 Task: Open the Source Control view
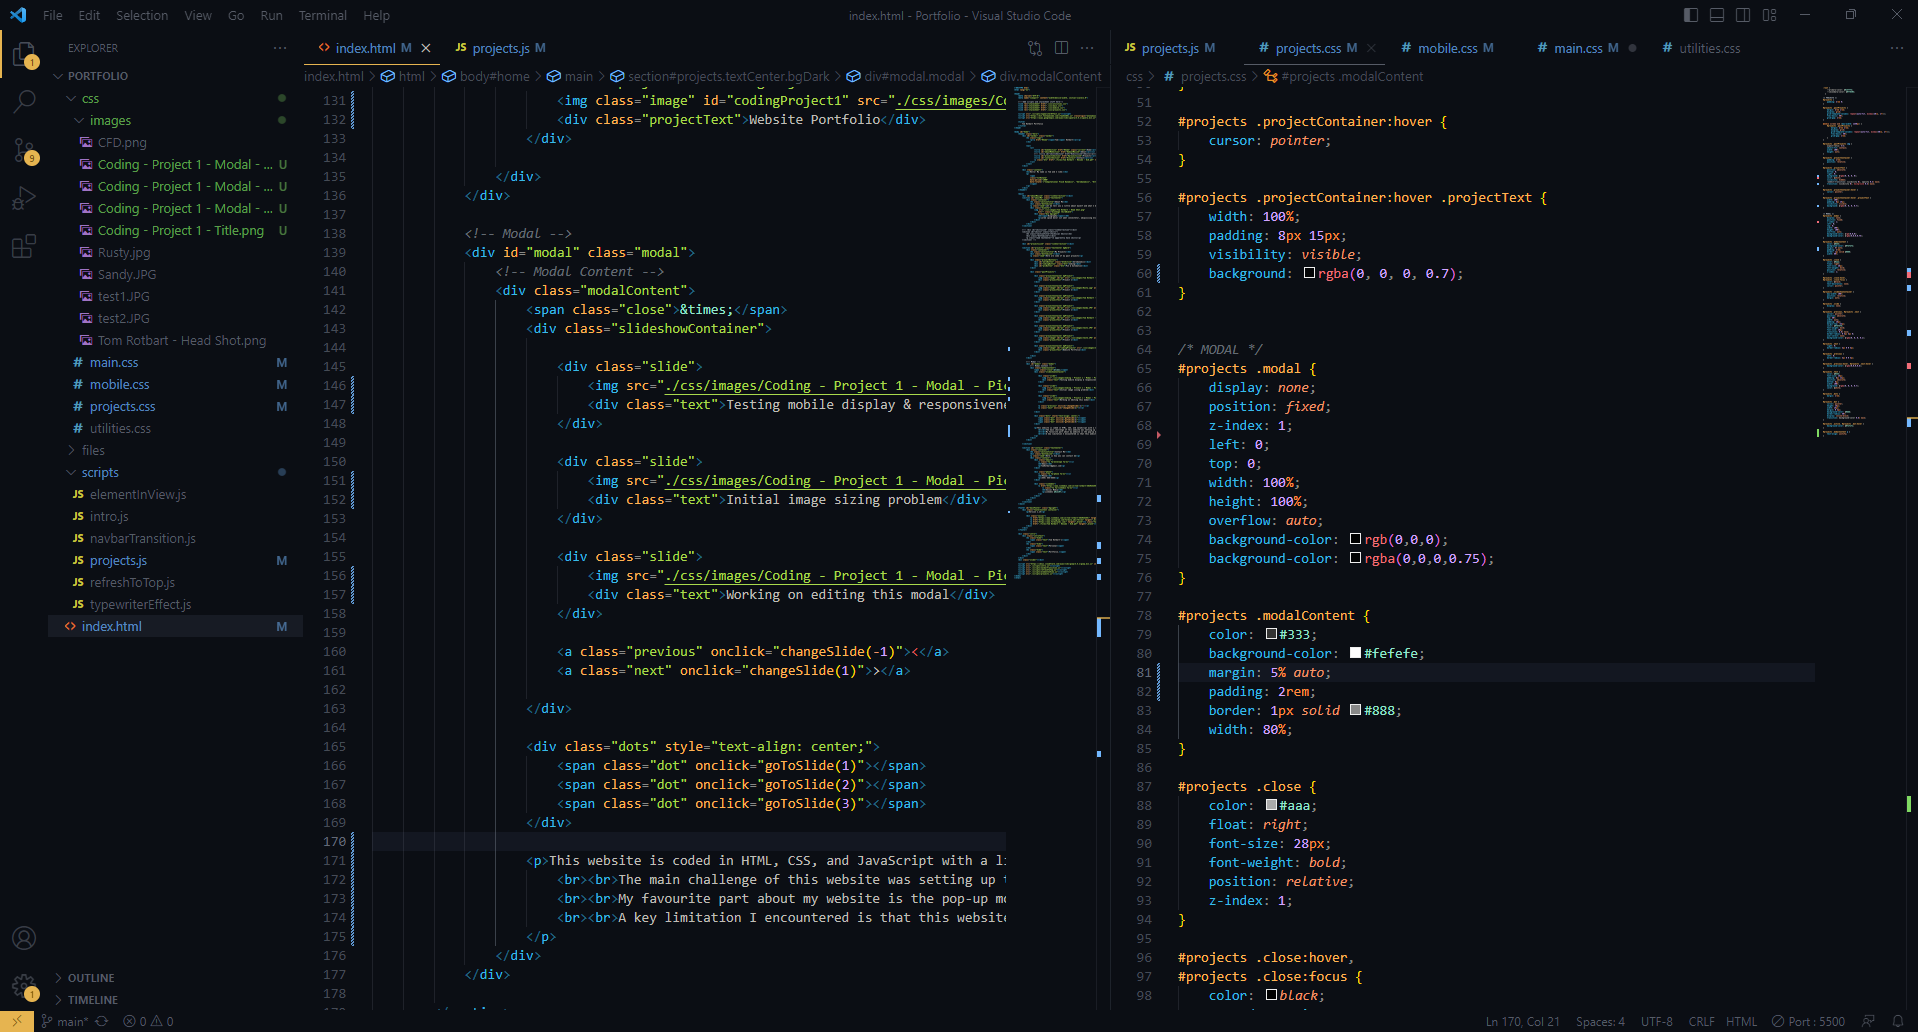pos(24,150)
